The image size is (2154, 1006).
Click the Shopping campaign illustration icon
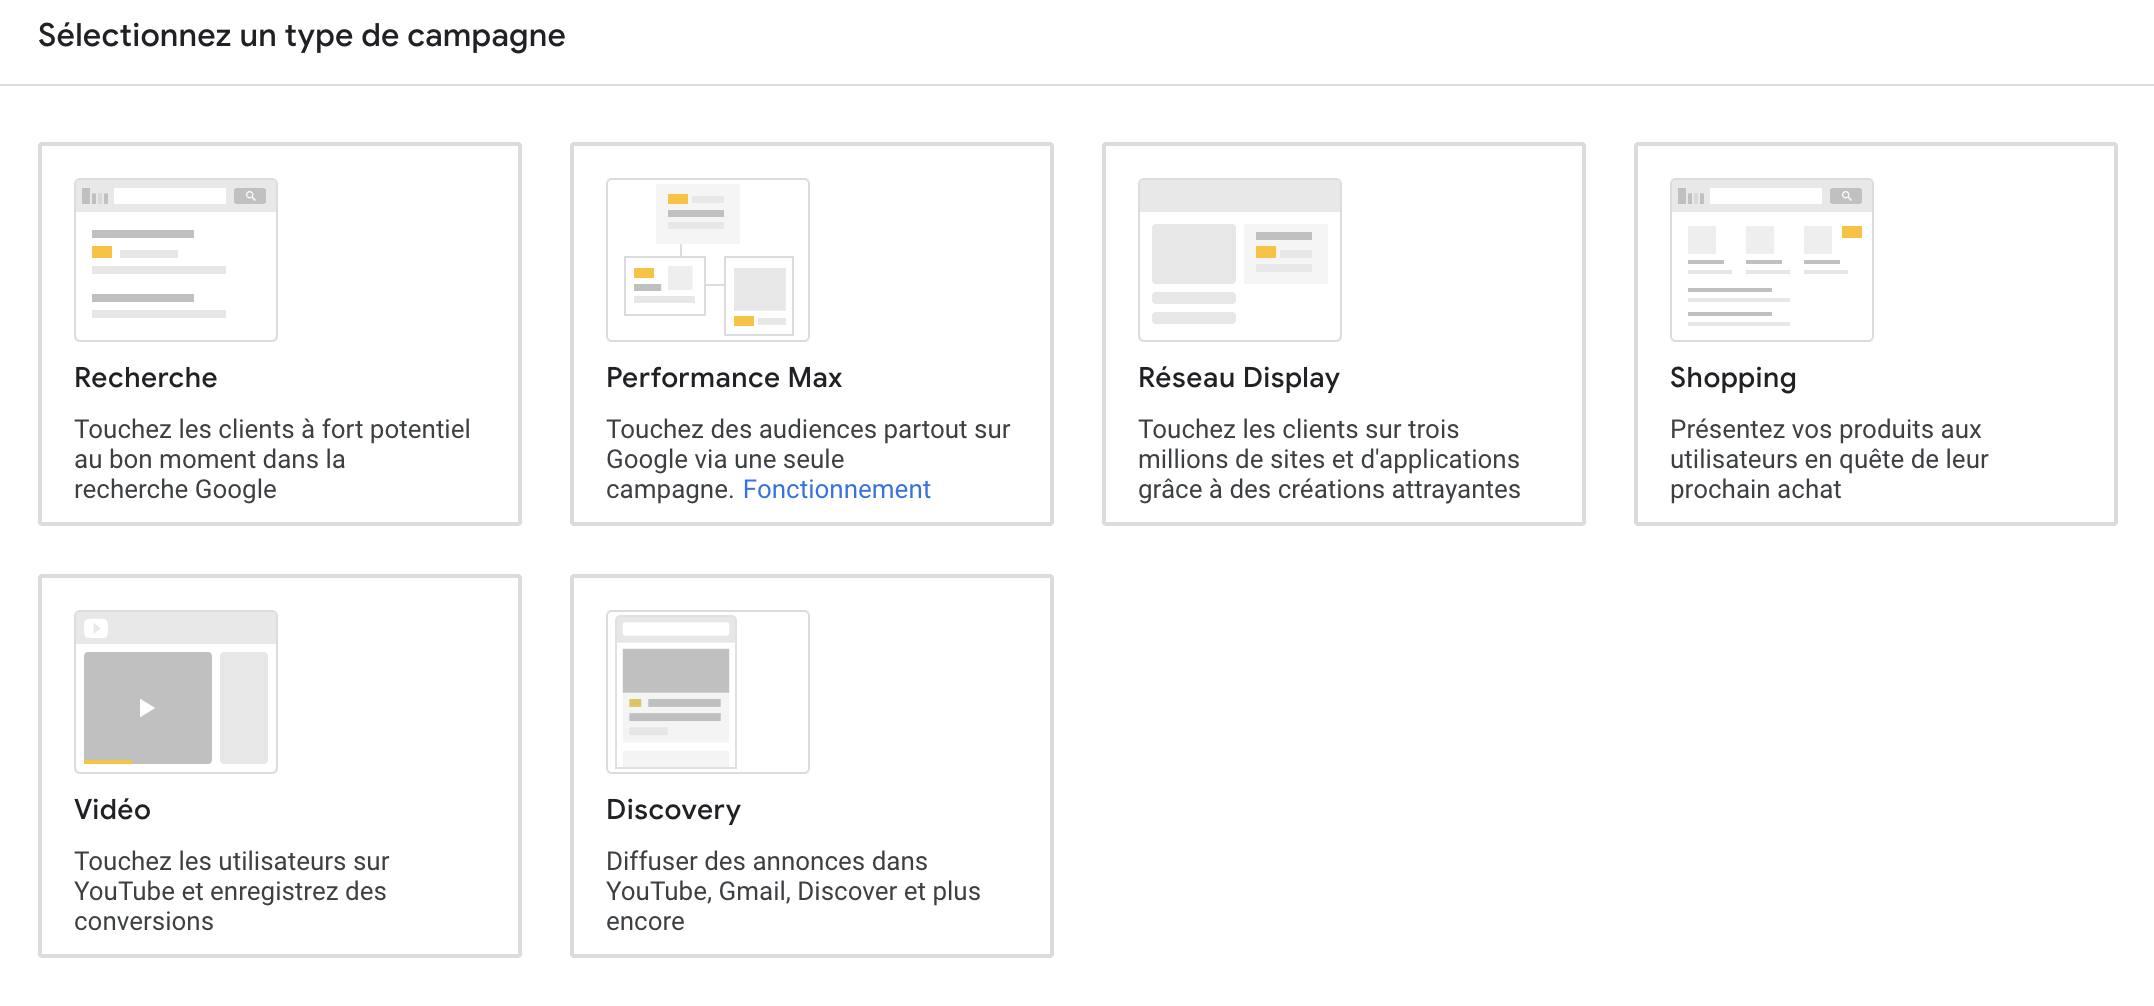click(1771, 260)
